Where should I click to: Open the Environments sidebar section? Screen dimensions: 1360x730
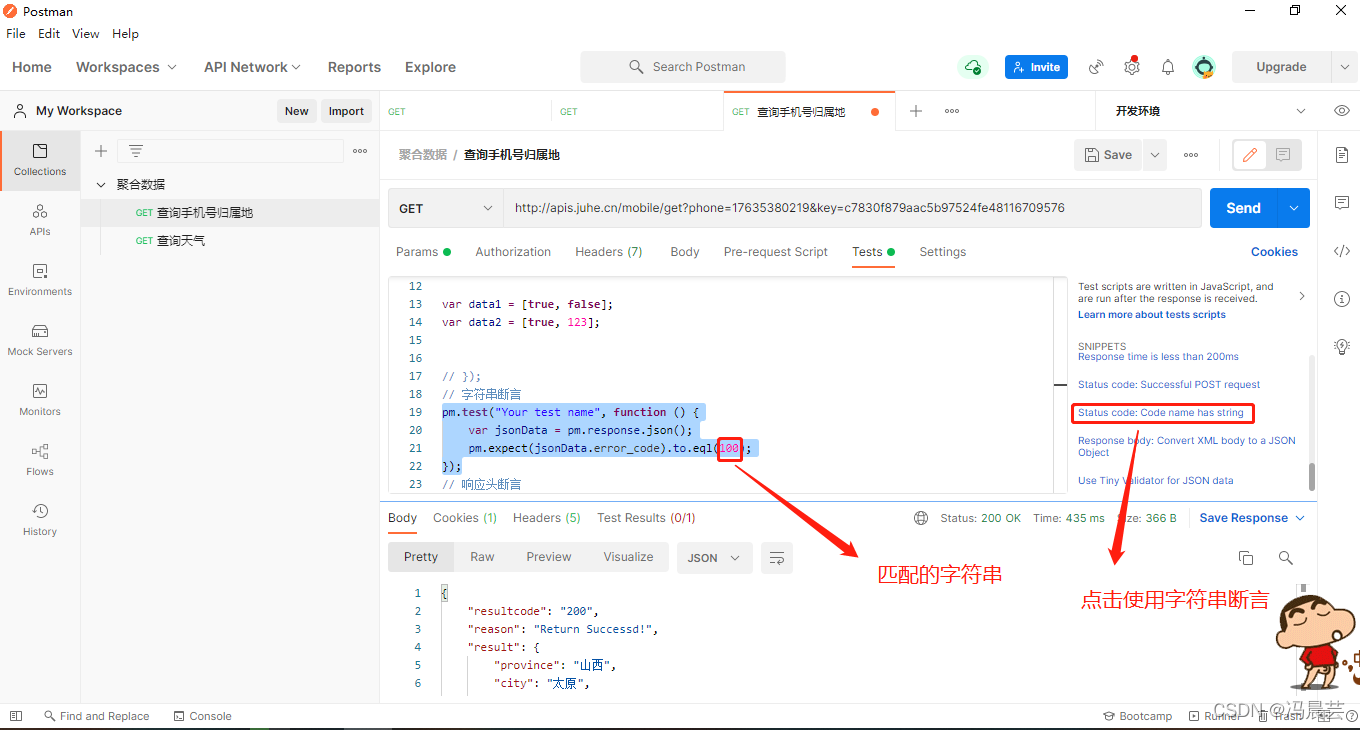40,280
